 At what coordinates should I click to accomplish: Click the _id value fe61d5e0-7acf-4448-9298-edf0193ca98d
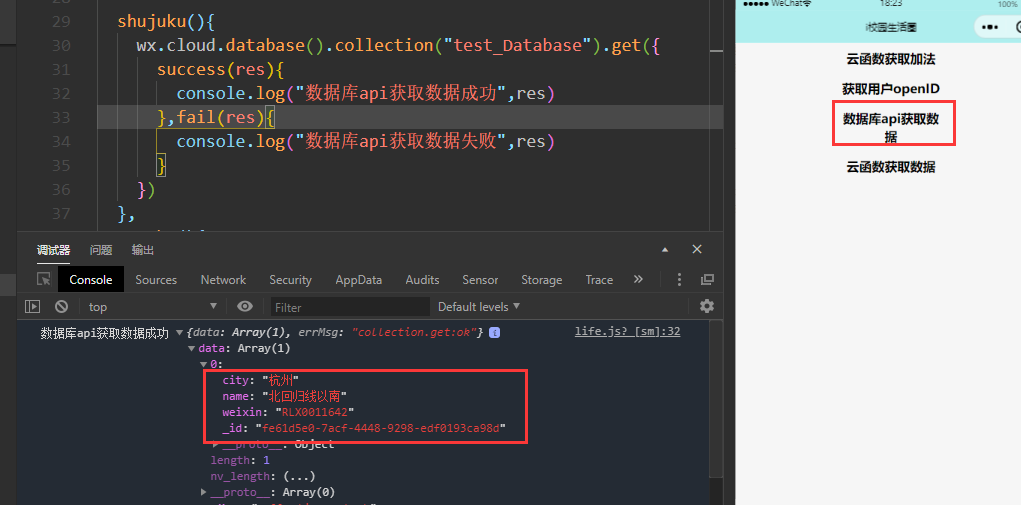(x=380, y=428)
